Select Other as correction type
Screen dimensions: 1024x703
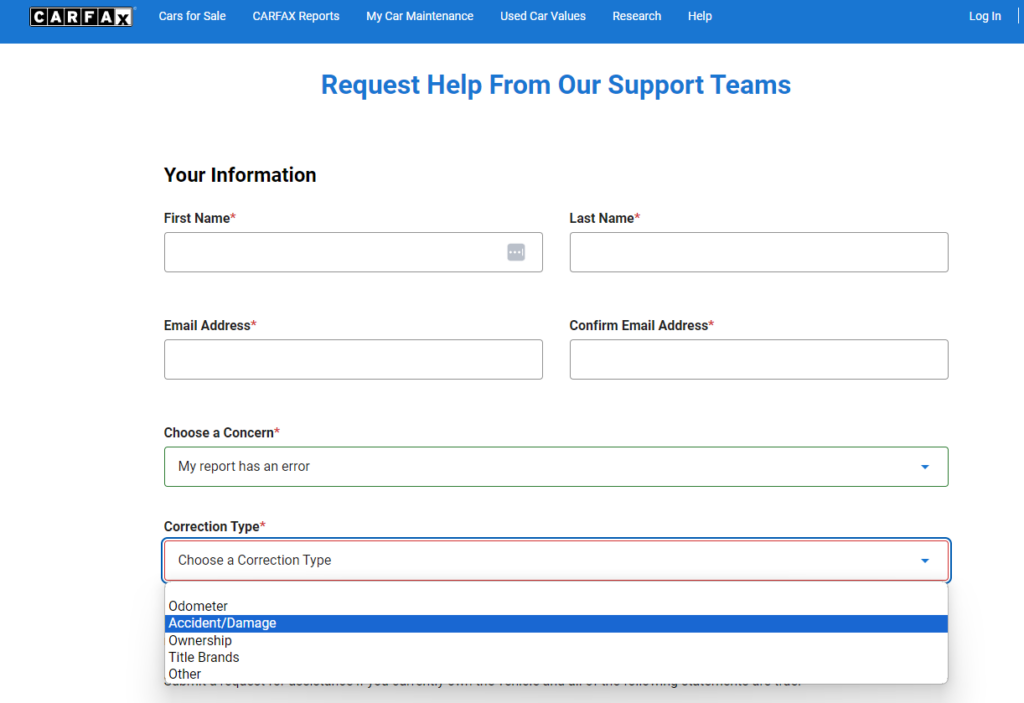point(185,674)
